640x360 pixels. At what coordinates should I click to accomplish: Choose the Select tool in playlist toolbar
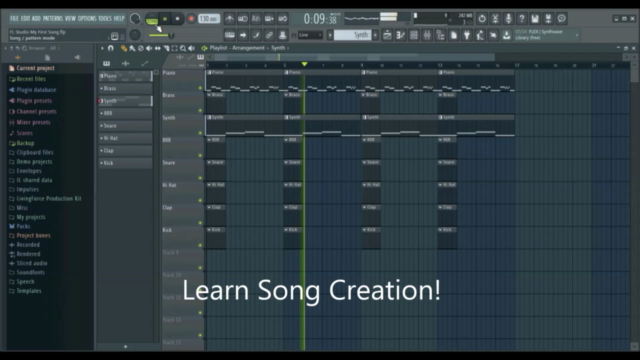coord(175,48)
